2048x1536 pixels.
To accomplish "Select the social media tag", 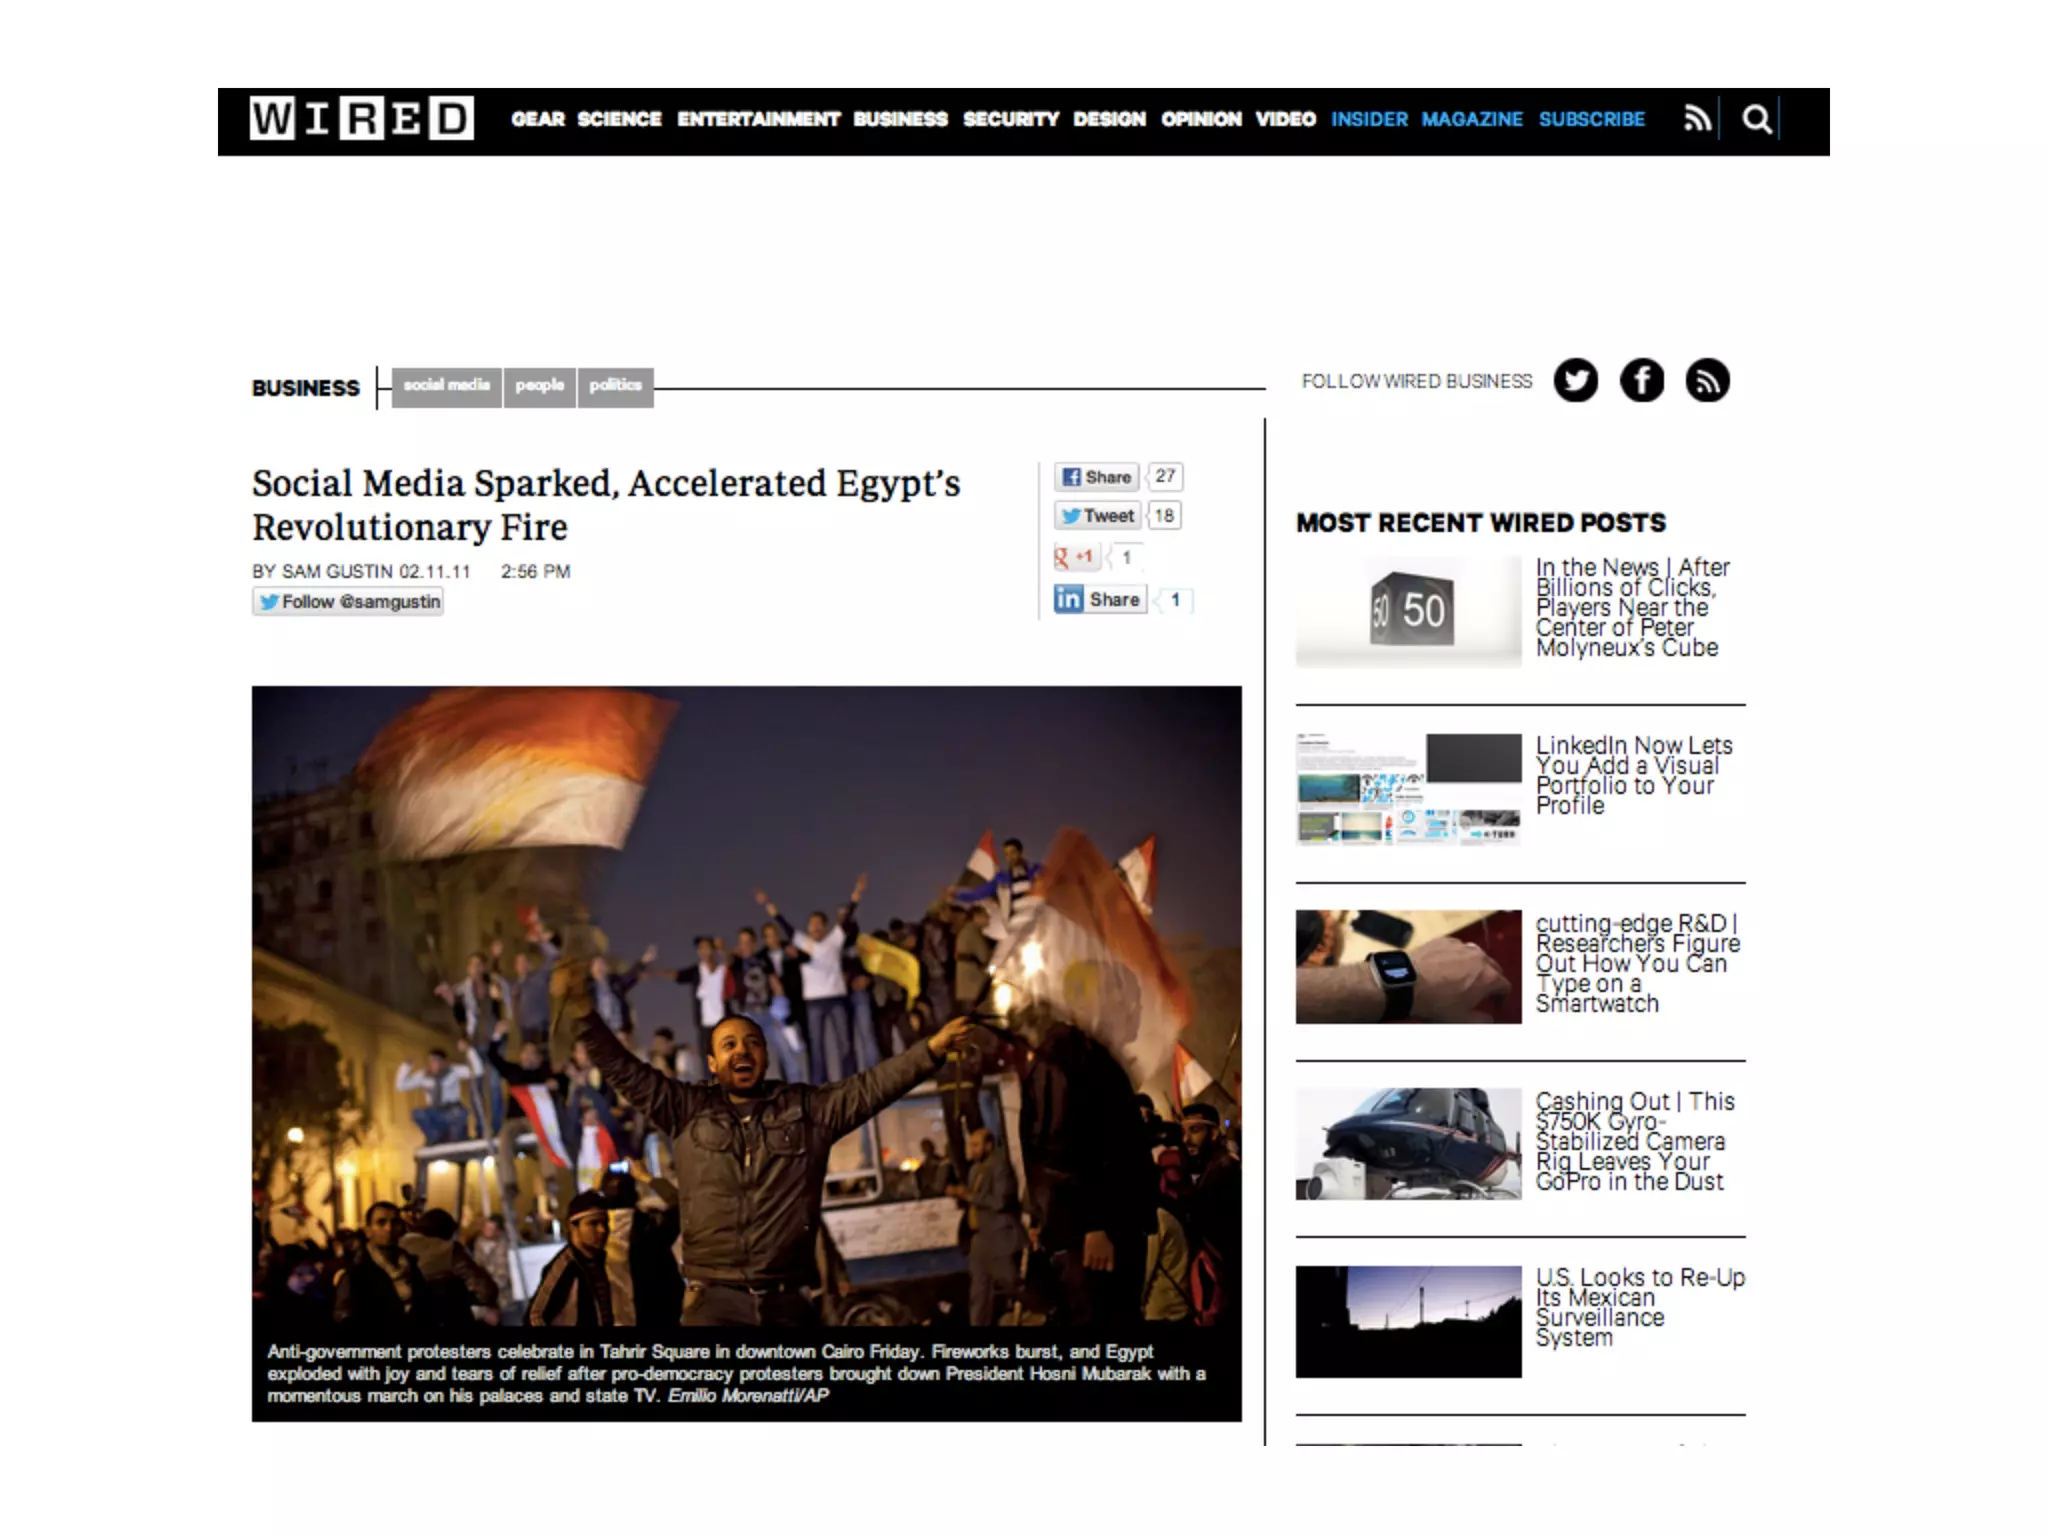I will 446,386.
